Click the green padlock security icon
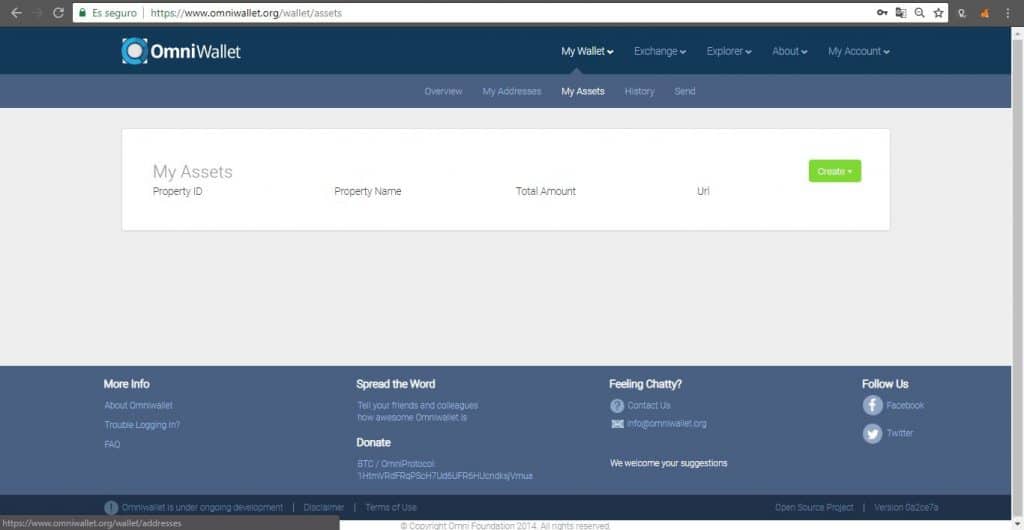Viewport: 1024px width, 530px height. coord(82,12)
